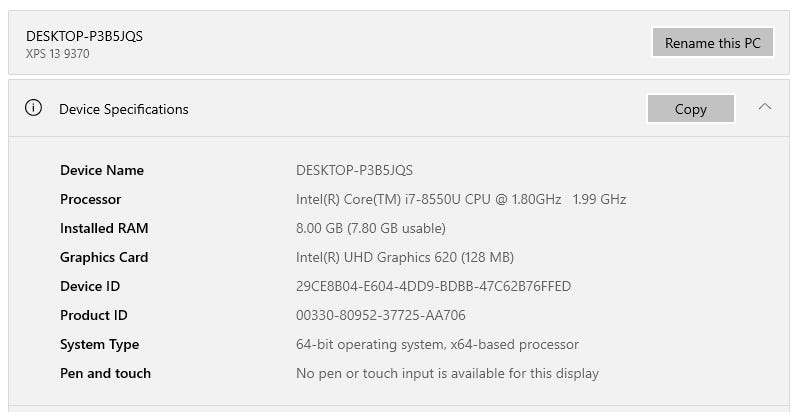Click the info icon beside Device Specifications
This screenshot has height=412, width=798.
tap(33, 108)
